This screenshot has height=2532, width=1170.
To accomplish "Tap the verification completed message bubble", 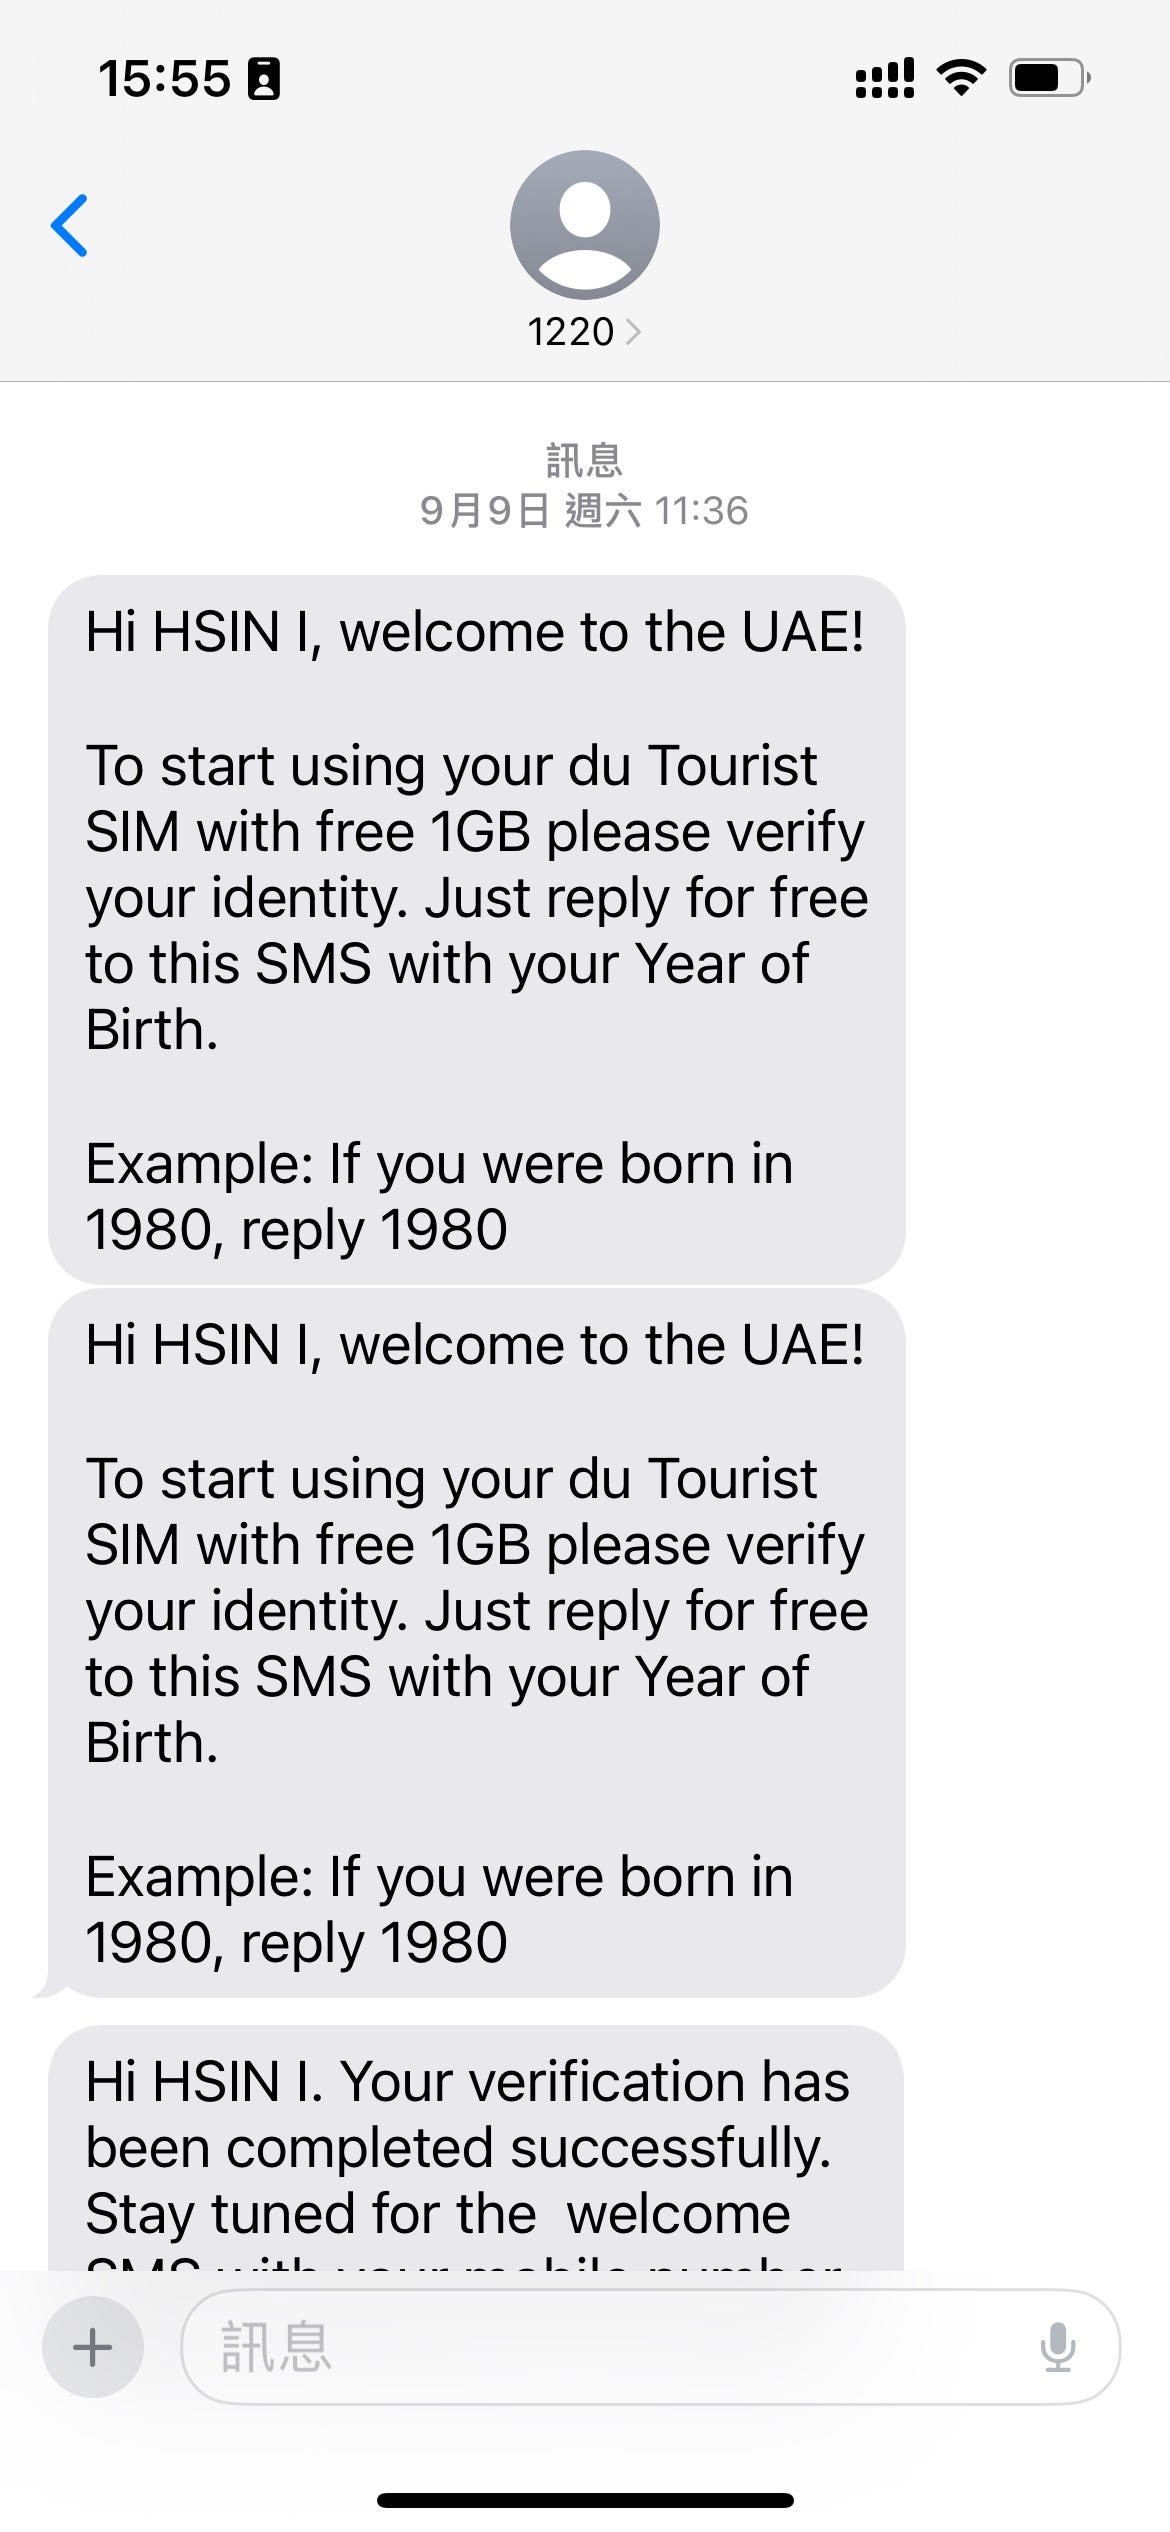I will tap(476, 2150).
